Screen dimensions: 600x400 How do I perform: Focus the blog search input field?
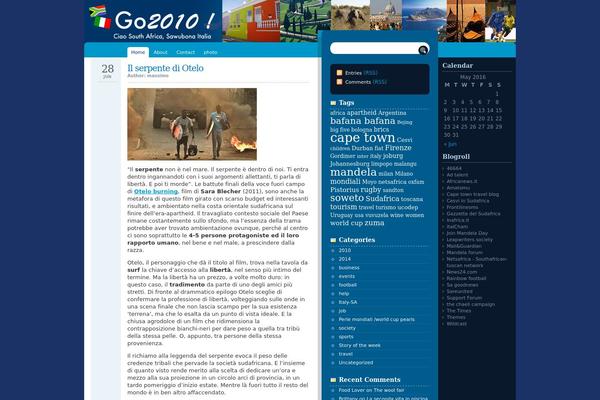tap(375, 49)
